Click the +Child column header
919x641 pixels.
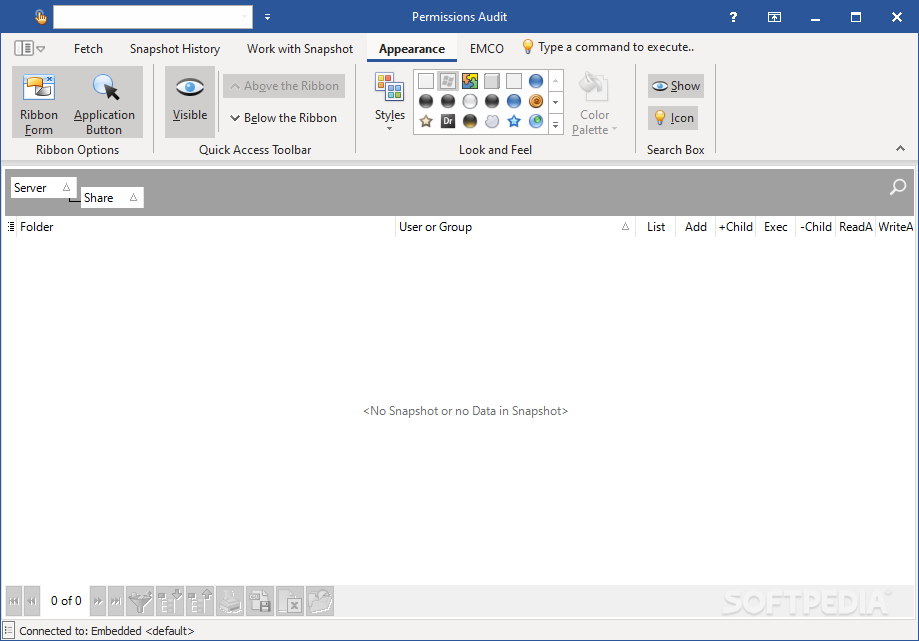click(x=736, y=227)
